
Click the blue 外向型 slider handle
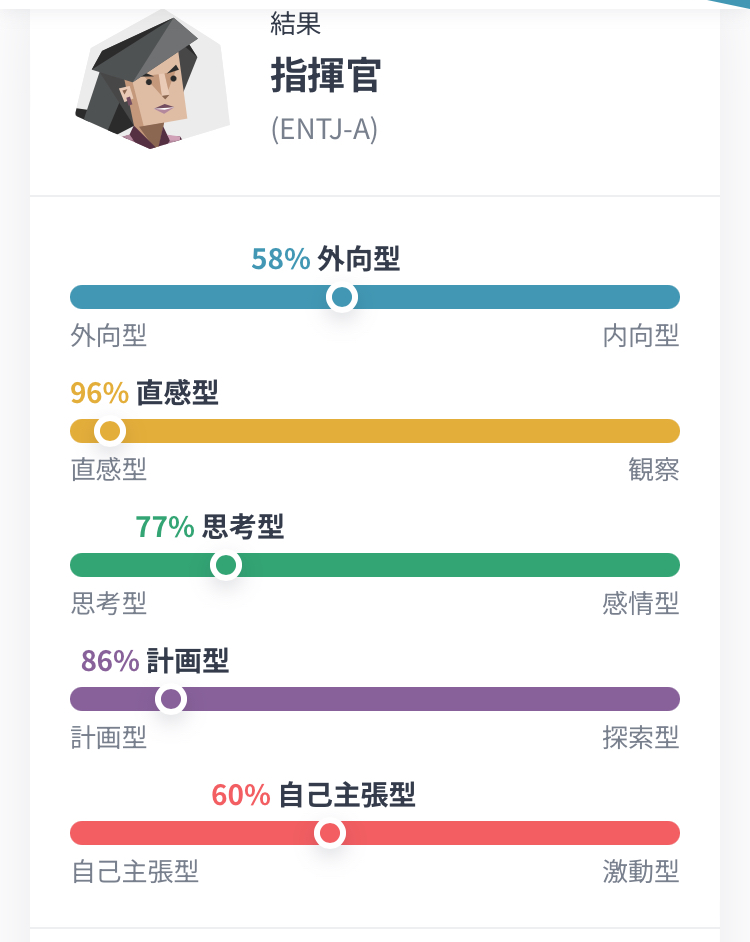click(x=342, y=297)
